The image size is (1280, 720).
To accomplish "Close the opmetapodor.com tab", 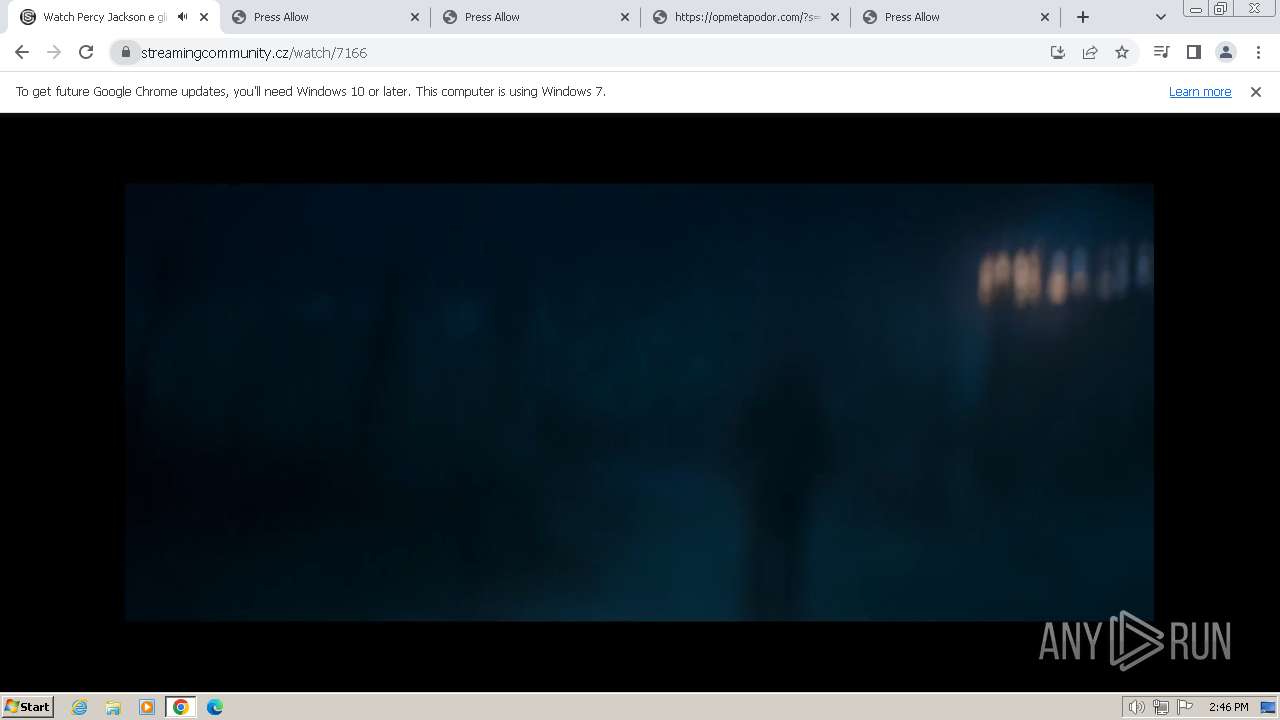I will (x=835, y=17).
